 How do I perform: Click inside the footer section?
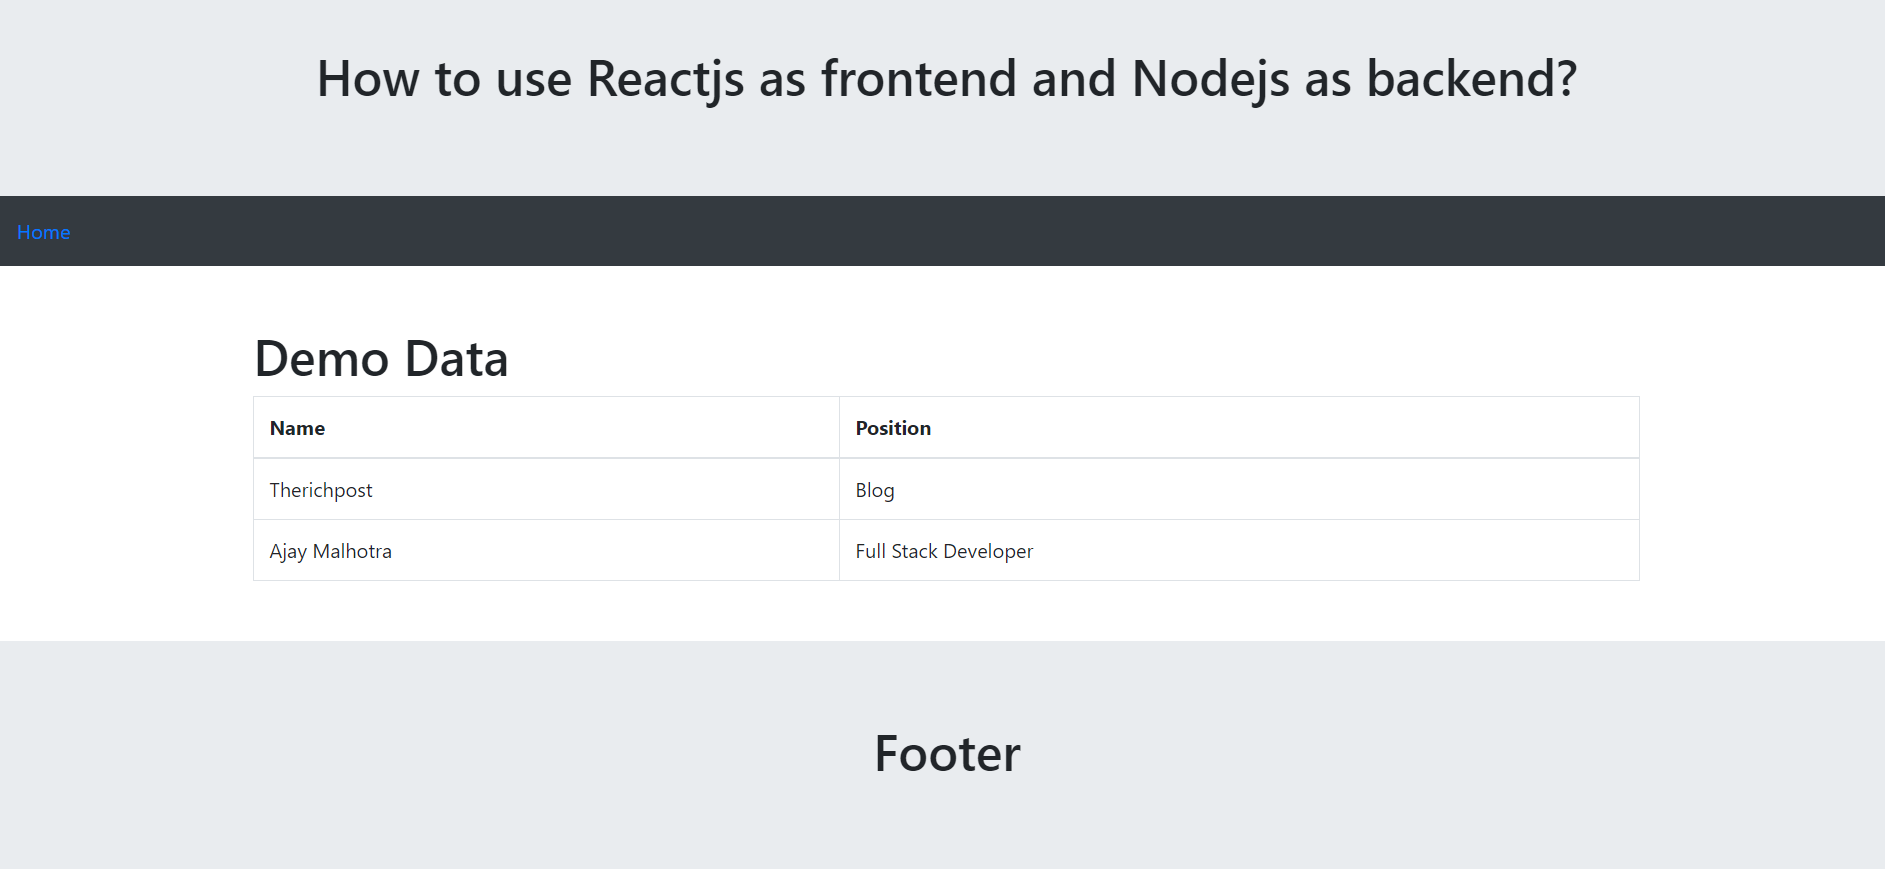[942, 820]
